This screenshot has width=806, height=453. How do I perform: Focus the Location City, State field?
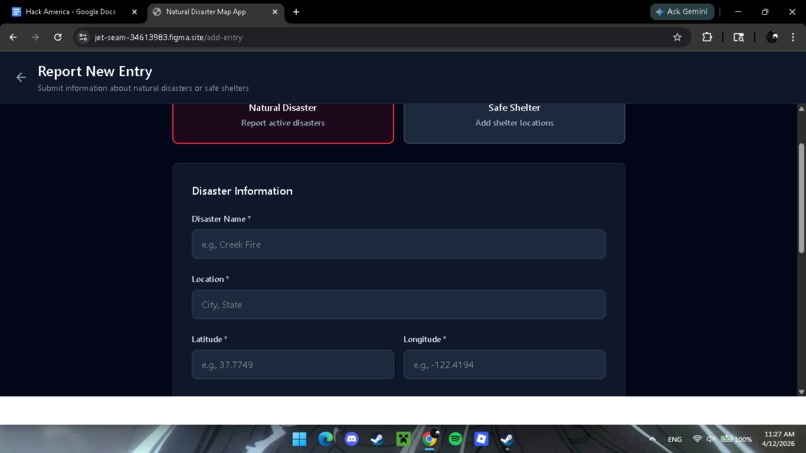(x=398, y=304)
